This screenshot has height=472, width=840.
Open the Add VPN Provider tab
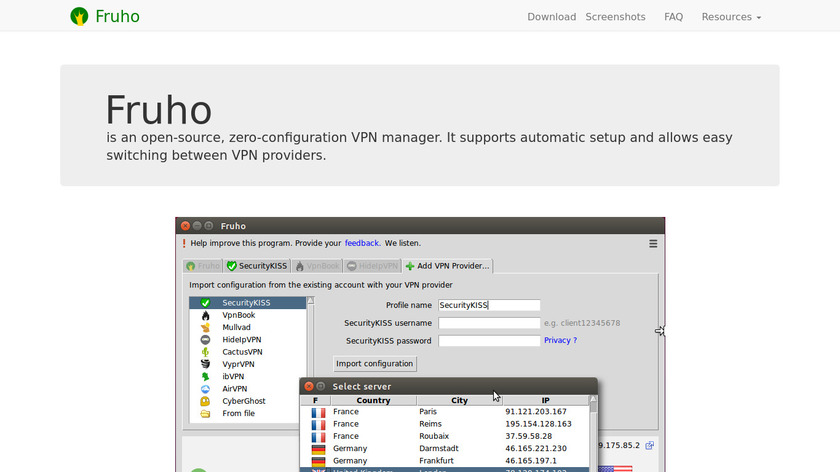(x=447, y=266)
